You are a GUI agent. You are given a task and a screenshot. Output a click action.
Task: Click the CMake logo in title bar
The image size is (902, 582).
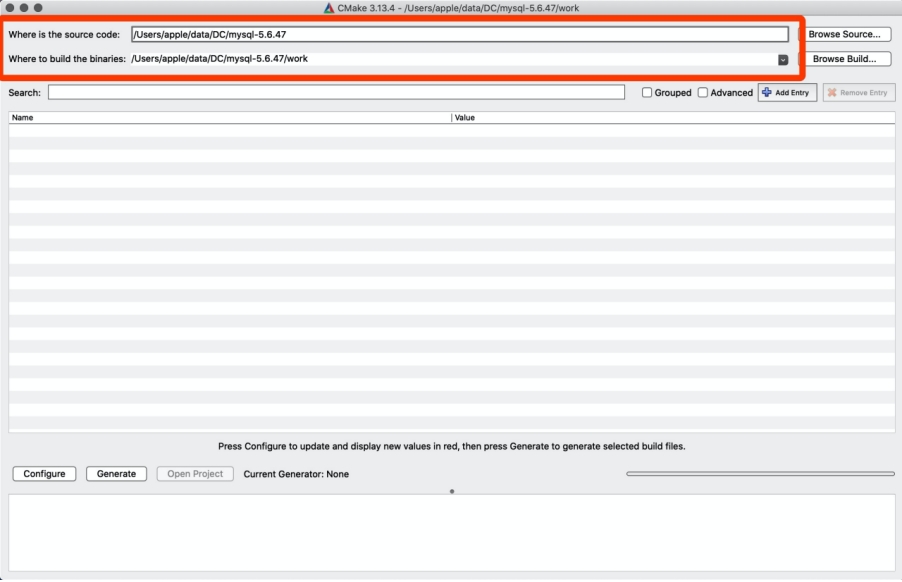[x=328, y=8]
